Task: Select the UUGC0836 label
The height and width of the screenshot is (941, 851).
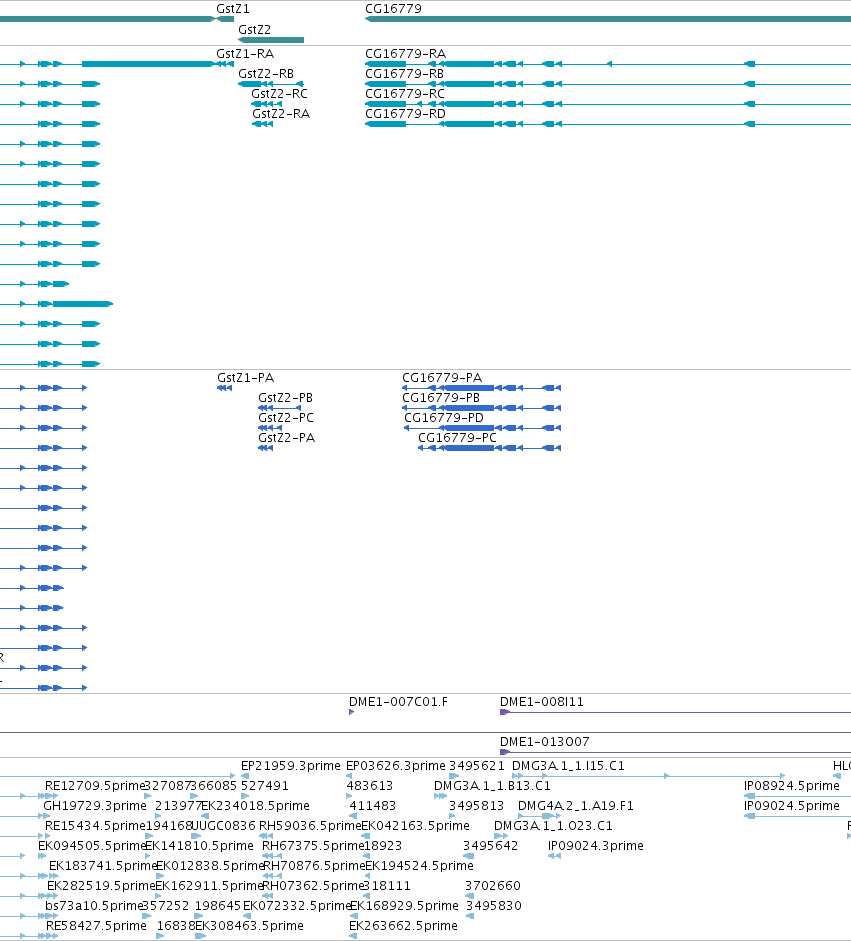Action: click(223, 826)
